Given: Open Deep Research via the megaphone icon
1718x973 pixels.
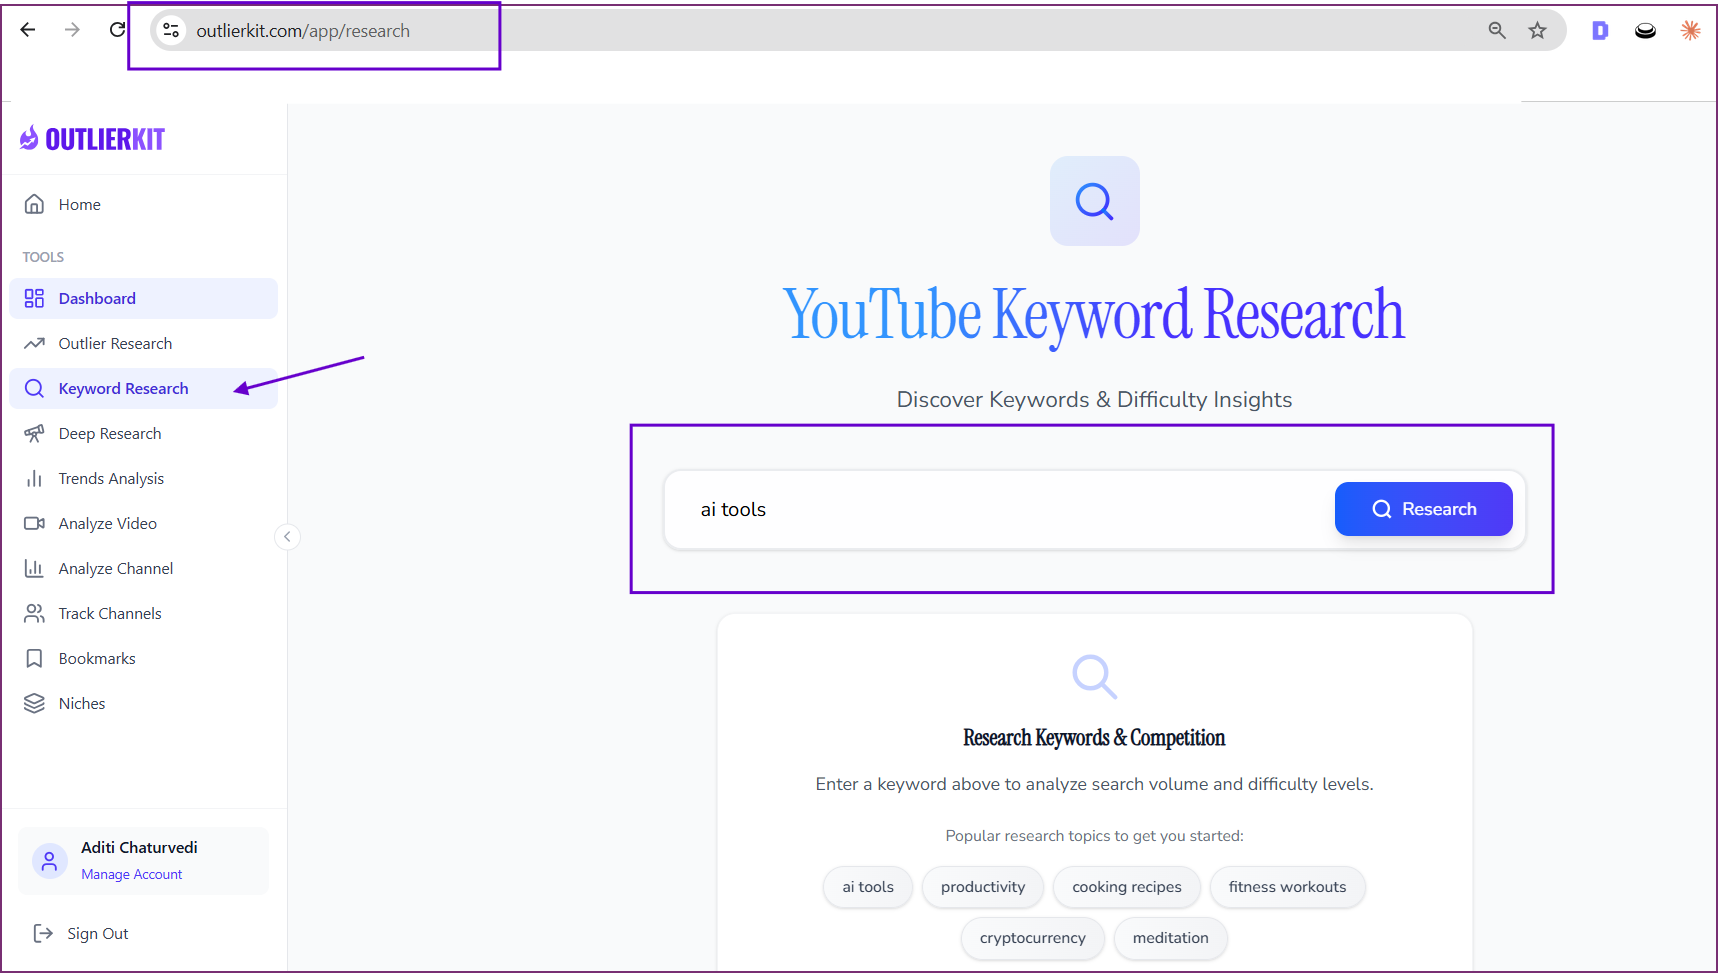Looking at the screenshot, I should pyautogui.click(x=35, y=433).
